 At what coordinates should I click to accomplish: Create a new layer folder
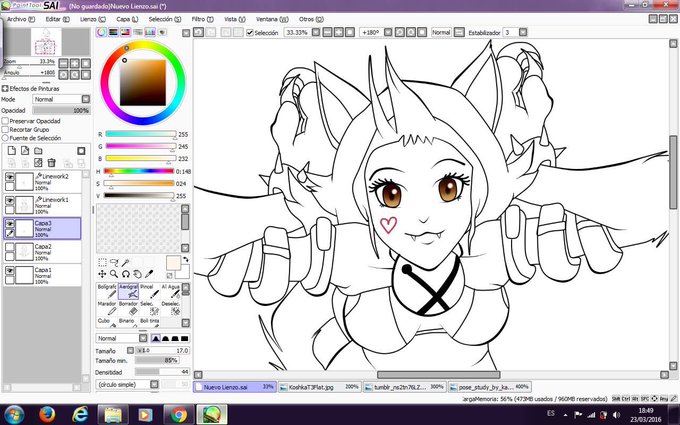[x=38, y=150]
